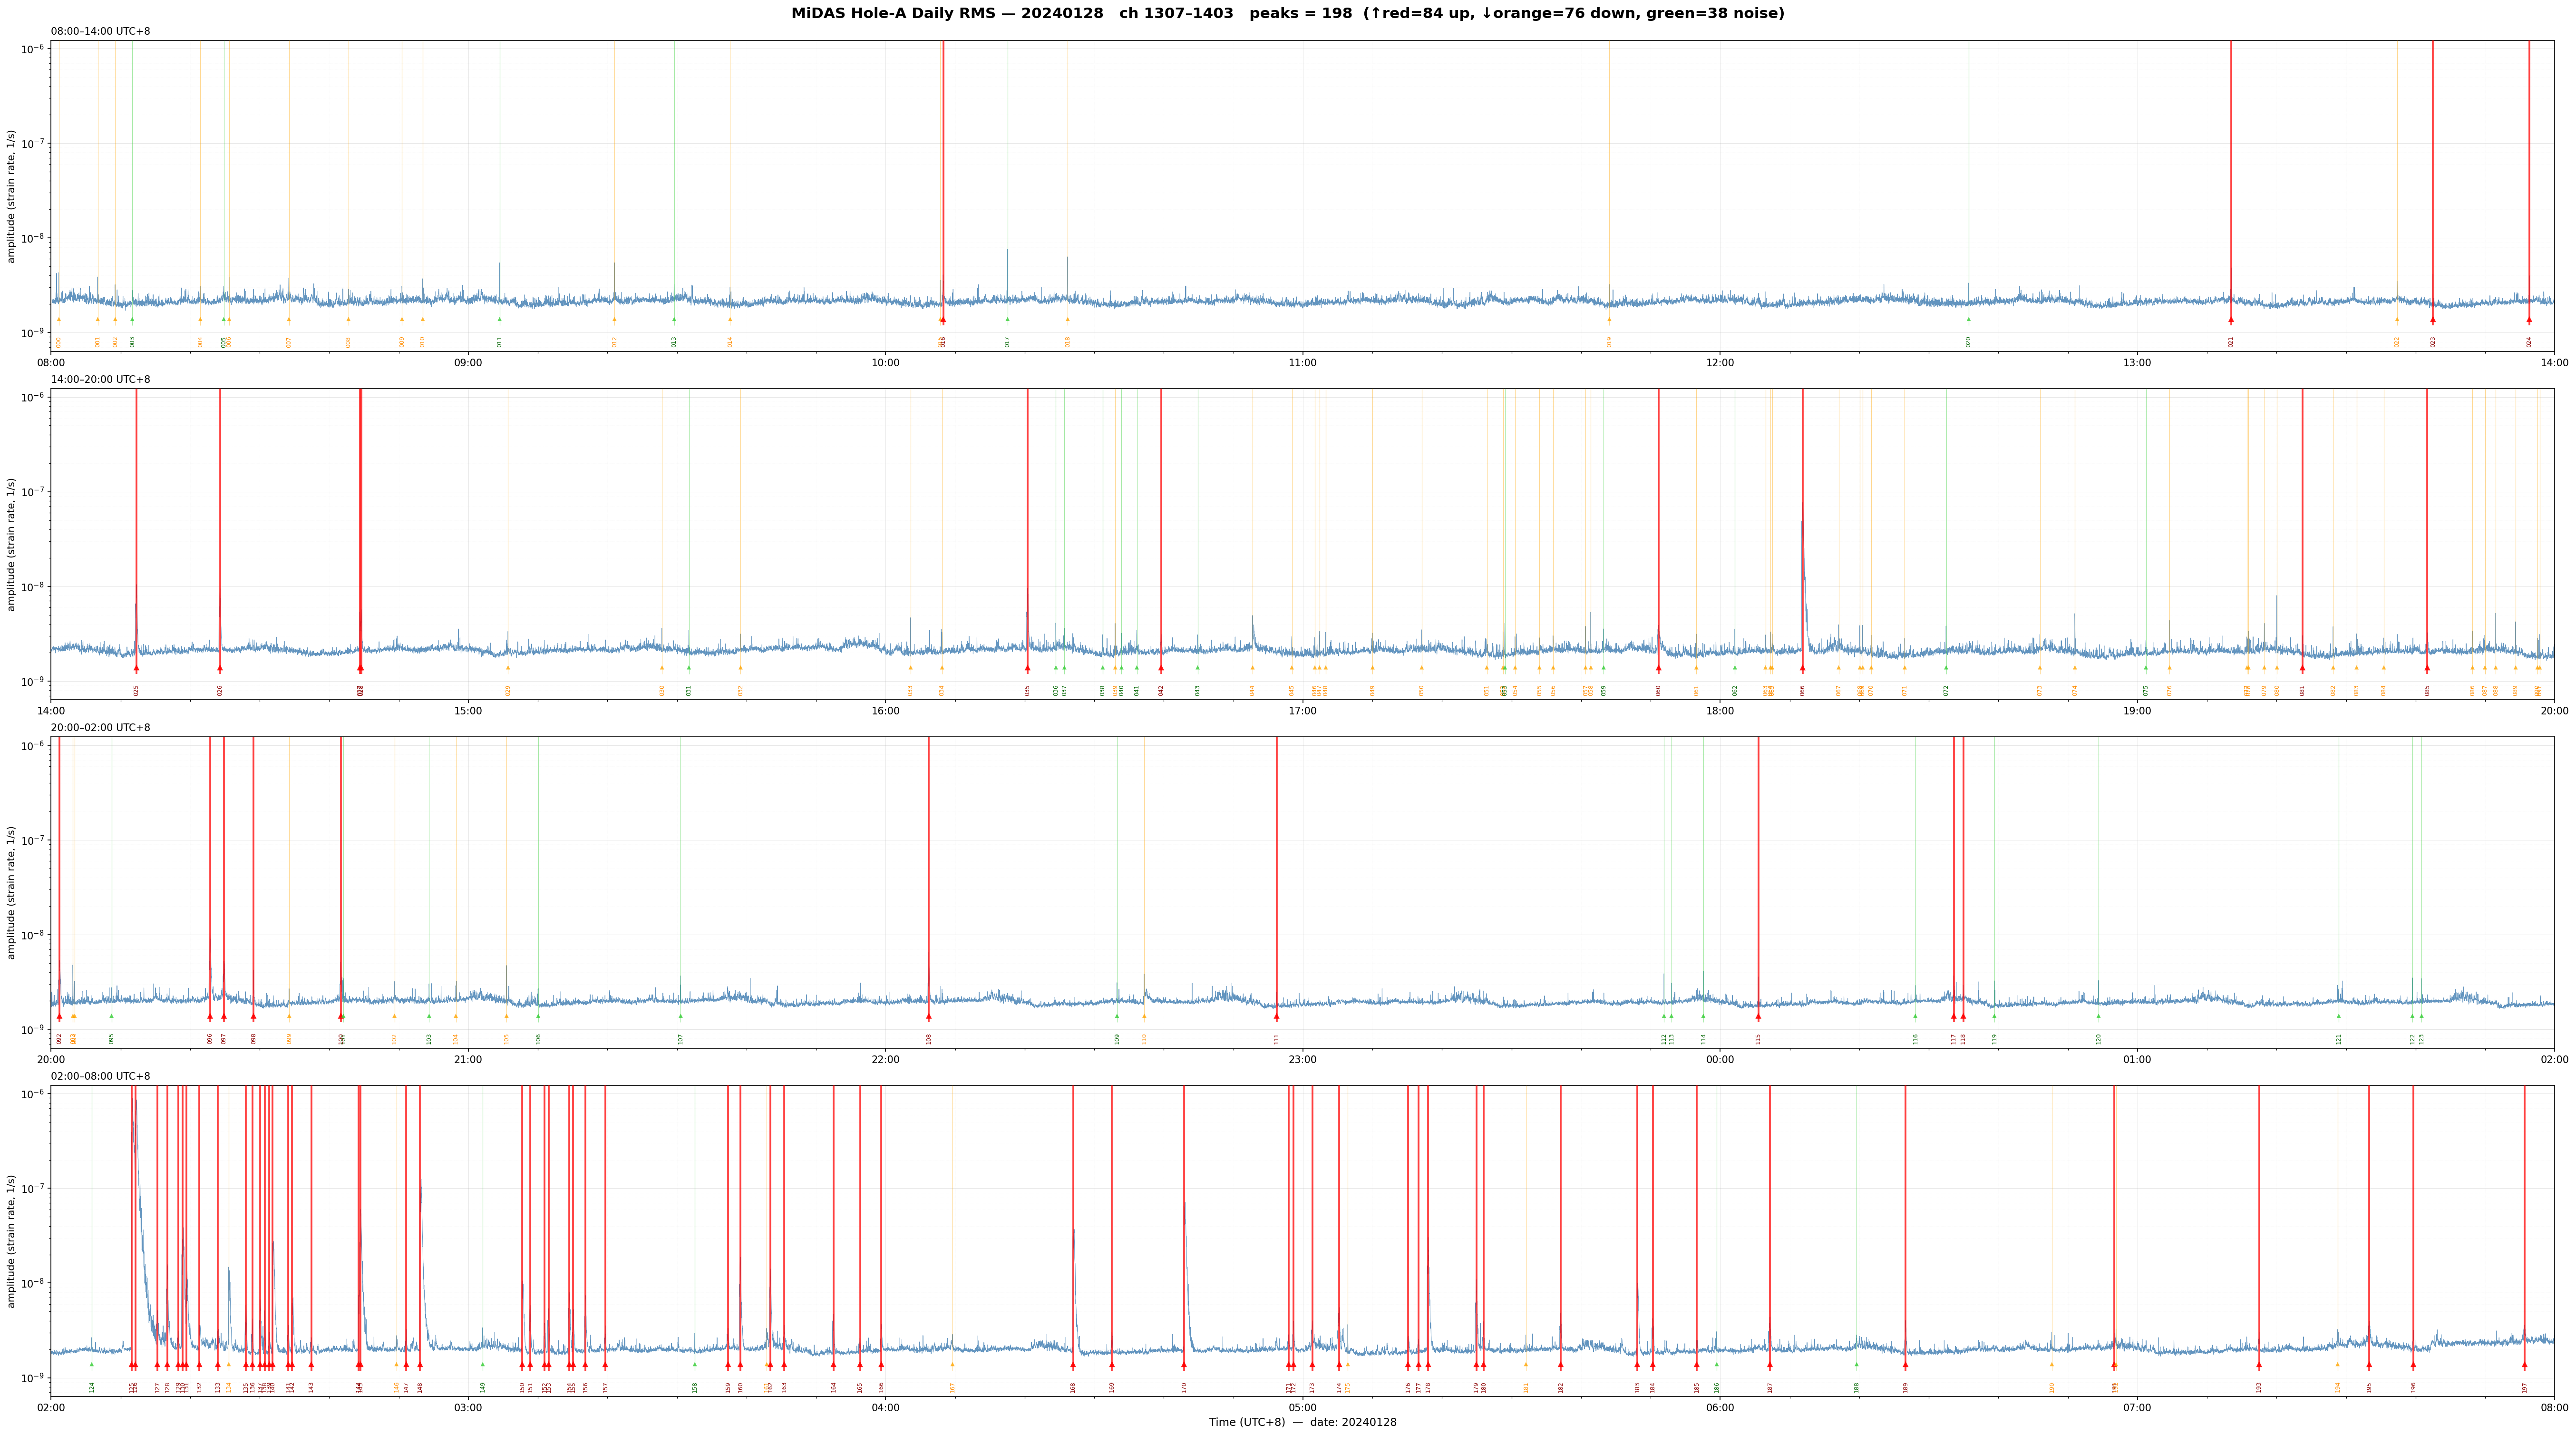Image resolution: width=2576 pixels, height=1435 pixels.
Task: Click the "22:00" x-axis tick label
Action: click(885, 1059)
